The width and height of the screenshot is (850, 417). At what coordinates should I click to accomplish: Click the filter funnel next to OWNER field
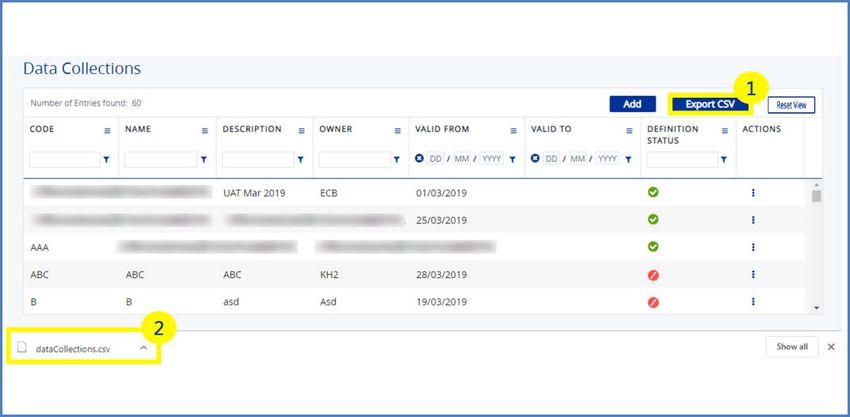click(x=396, y=159)
